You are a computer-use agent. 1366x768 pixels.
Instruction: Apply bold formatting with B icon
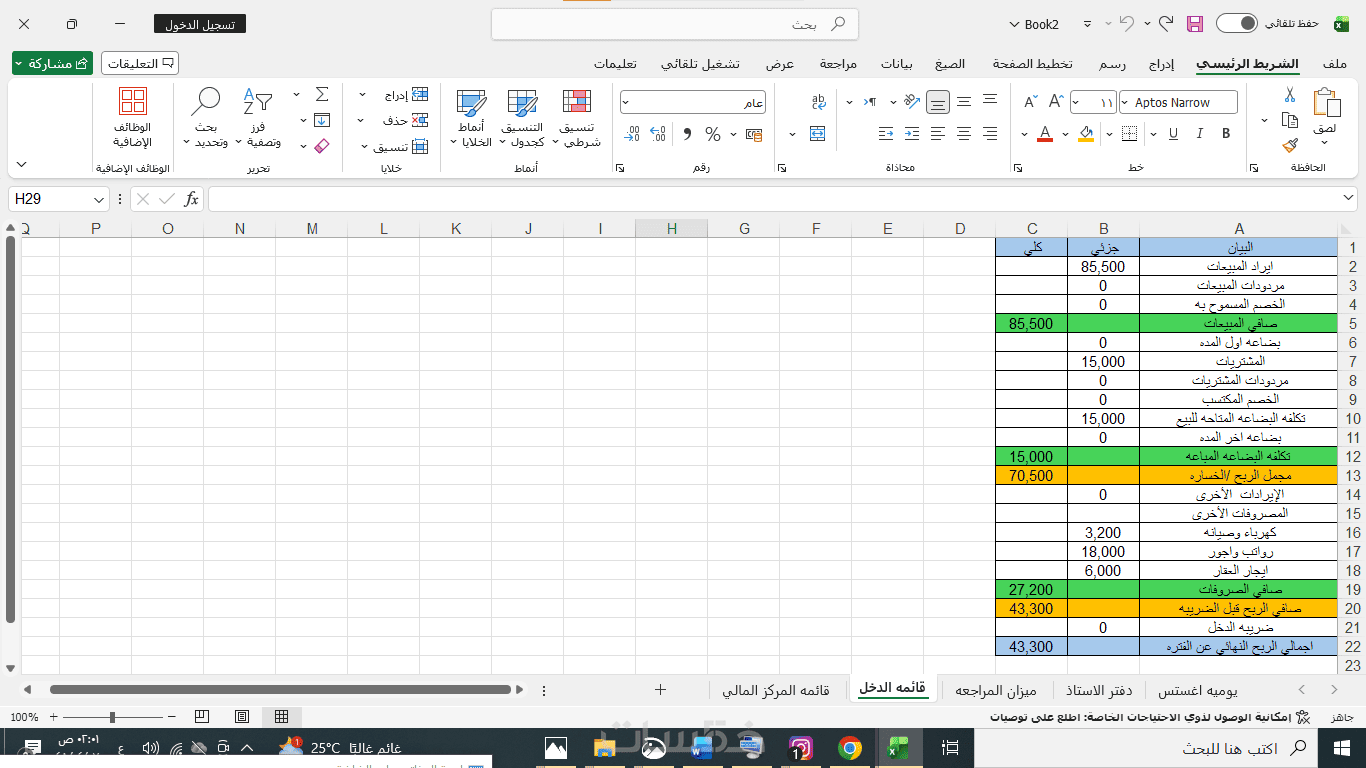click(1225, 134)
